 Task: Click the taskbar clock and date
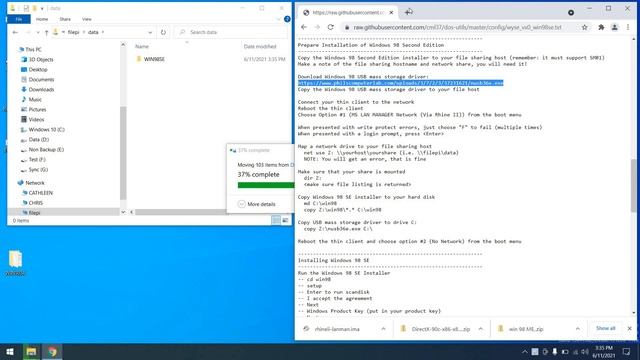coord(603,352)
